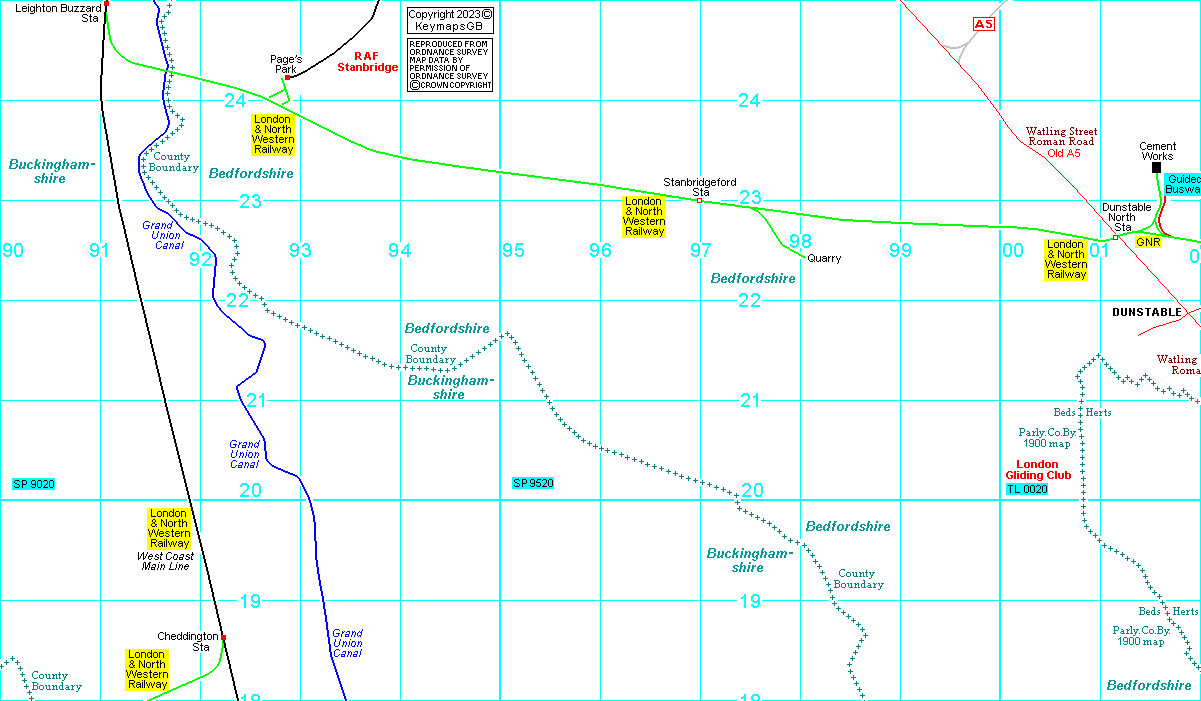Open the TL 0020 map tile link

click(x=1027, y=489)
